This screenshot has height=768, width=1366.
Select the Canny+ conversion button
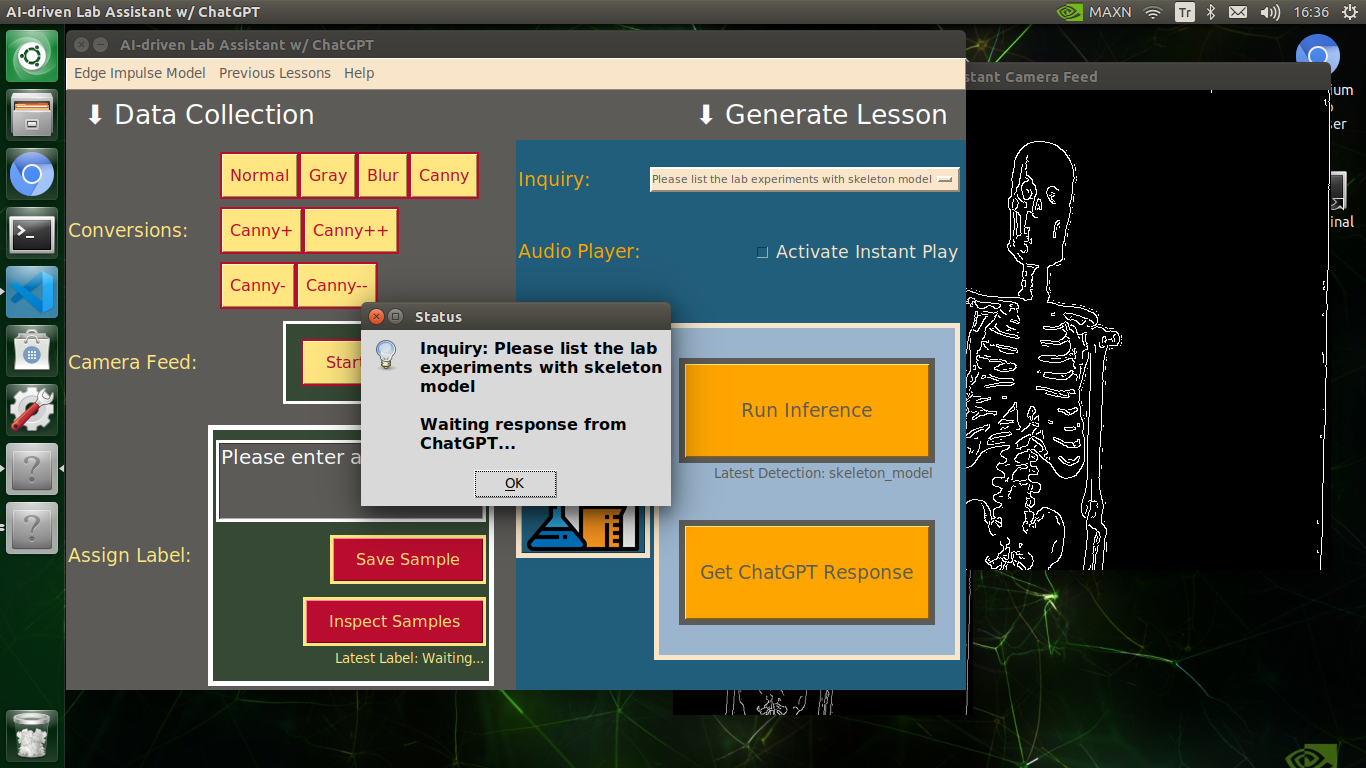tap(261, 230)
